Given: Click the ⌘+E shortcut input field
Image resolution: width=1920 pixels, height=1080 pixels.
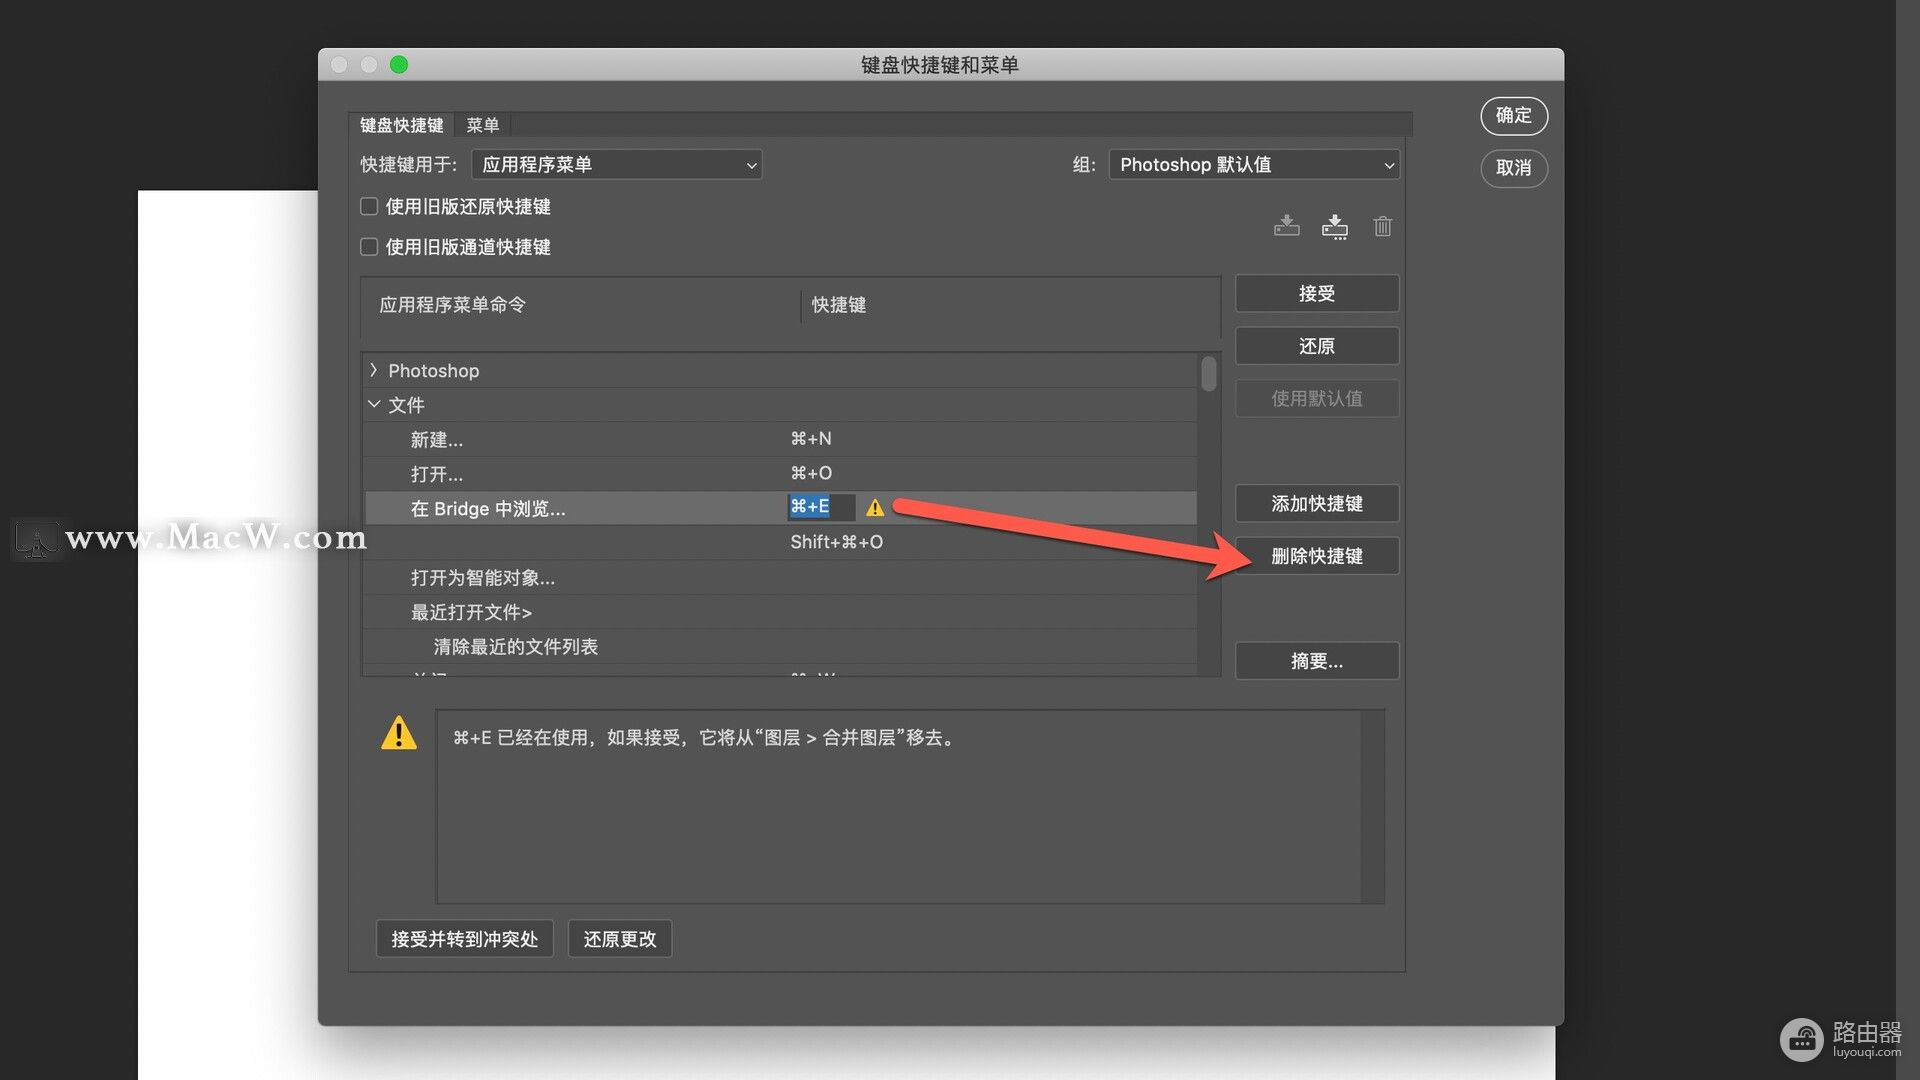Looking at the screenshot, I should coord(821,507).
